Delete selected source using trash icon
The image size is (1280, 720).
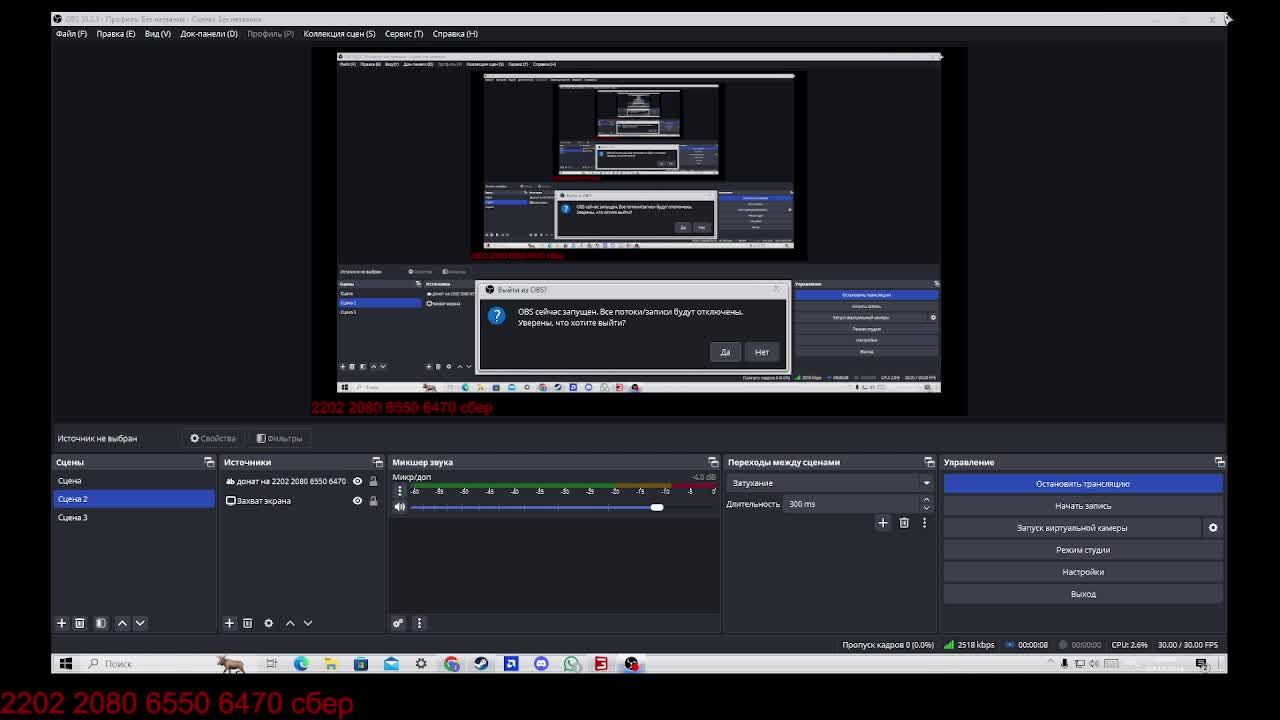click(248, 623)
